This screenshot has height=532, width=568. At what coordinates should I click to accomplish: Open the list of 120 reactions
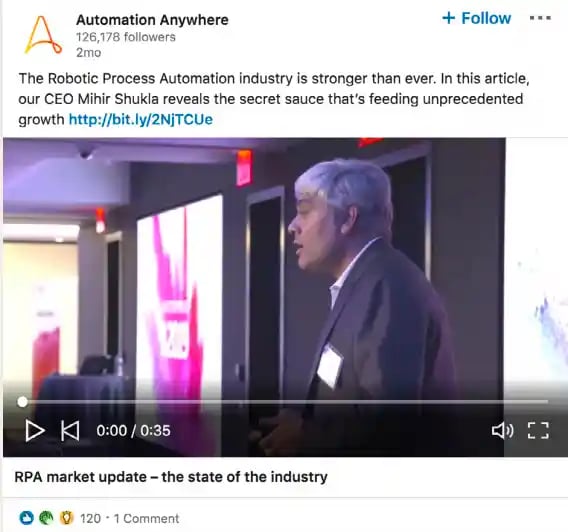click(x=90, y=519)
